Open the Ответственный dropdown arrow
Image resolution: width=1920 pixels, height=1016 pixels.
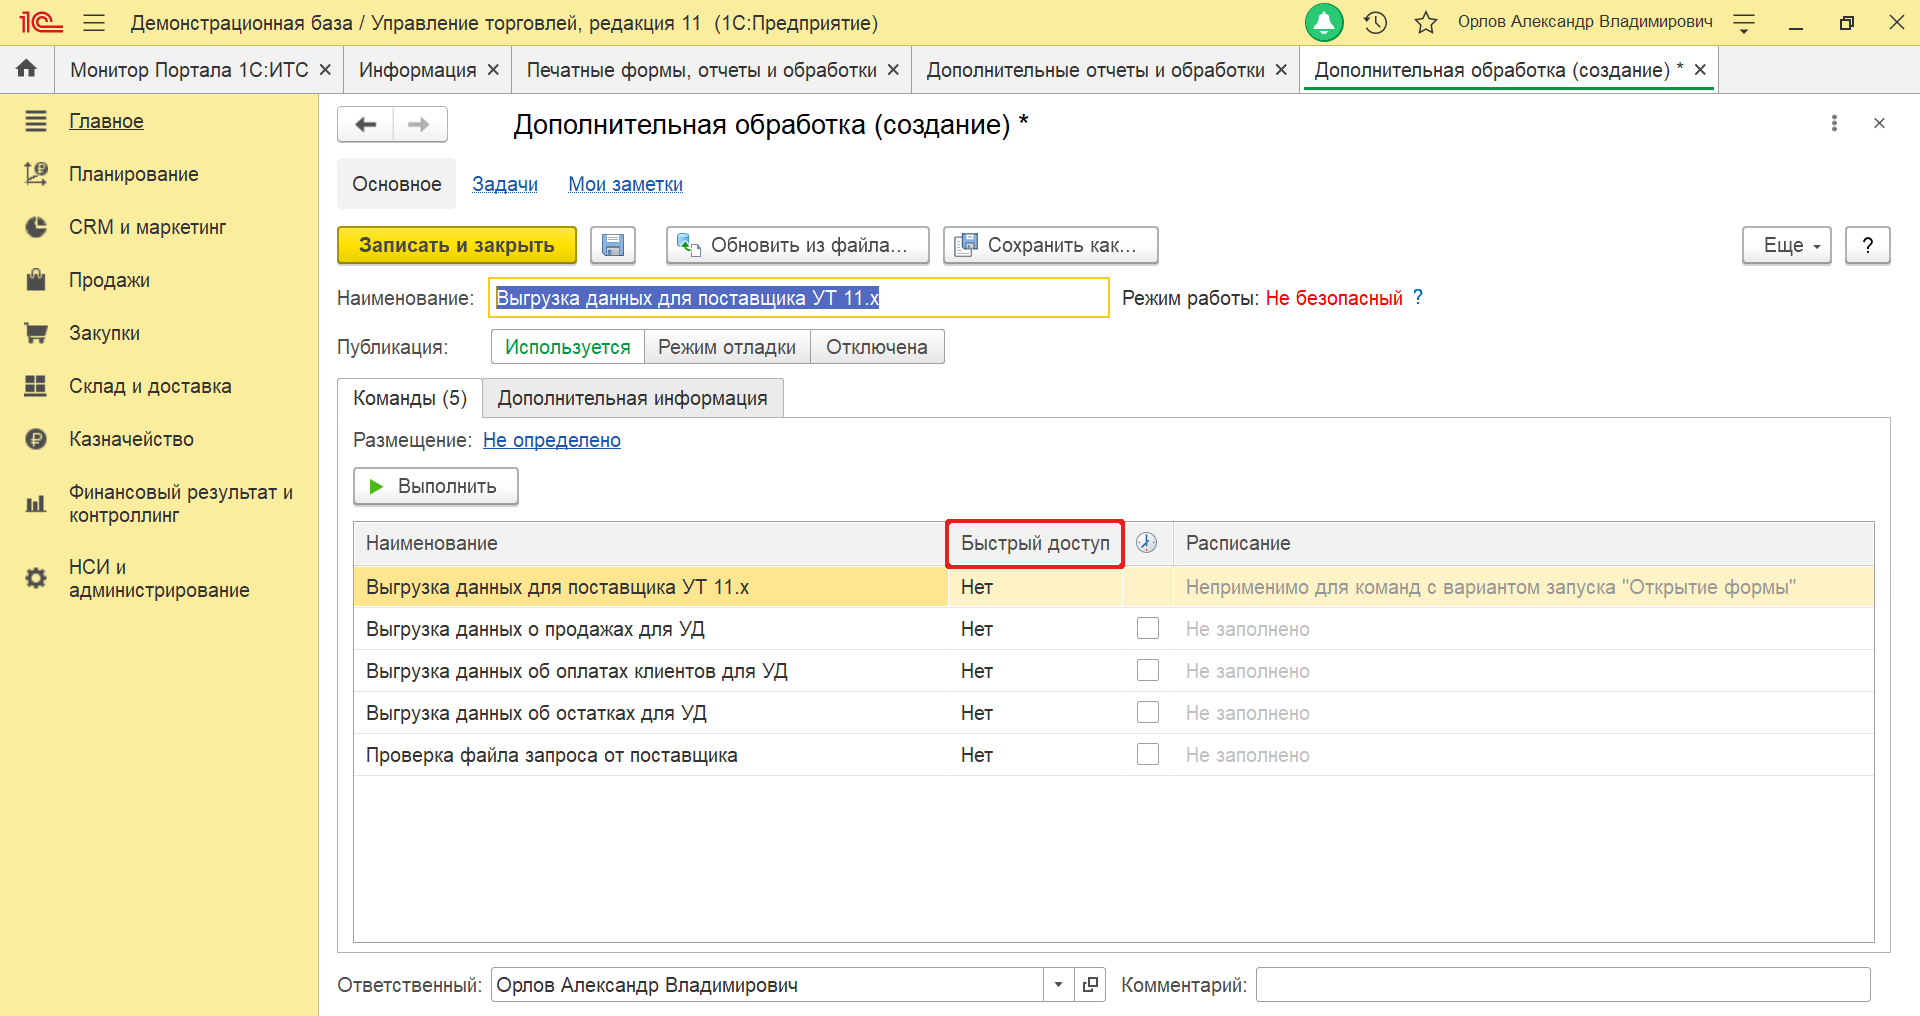[x=1058, y=985]
